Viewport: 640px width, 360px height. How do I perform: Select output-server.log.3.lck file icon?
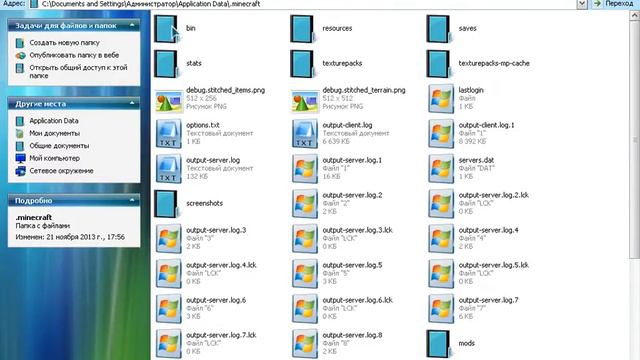(305, 239)
